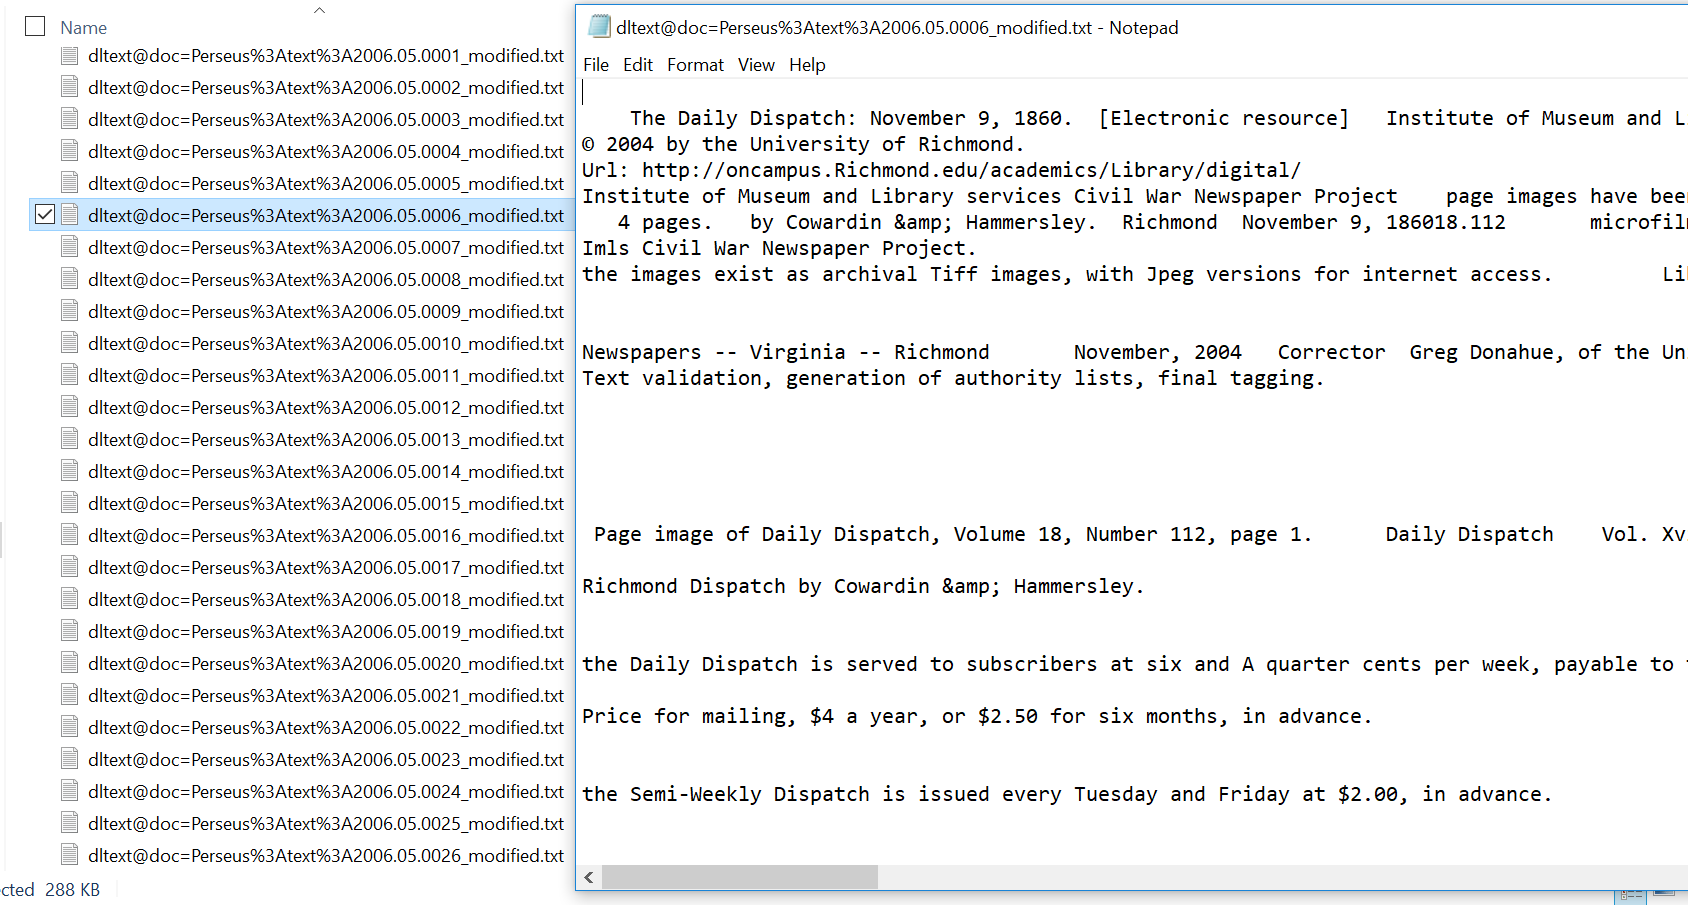
Task: Click the file icon of 2006.05.0013_modified.txt
Action: 69,439
